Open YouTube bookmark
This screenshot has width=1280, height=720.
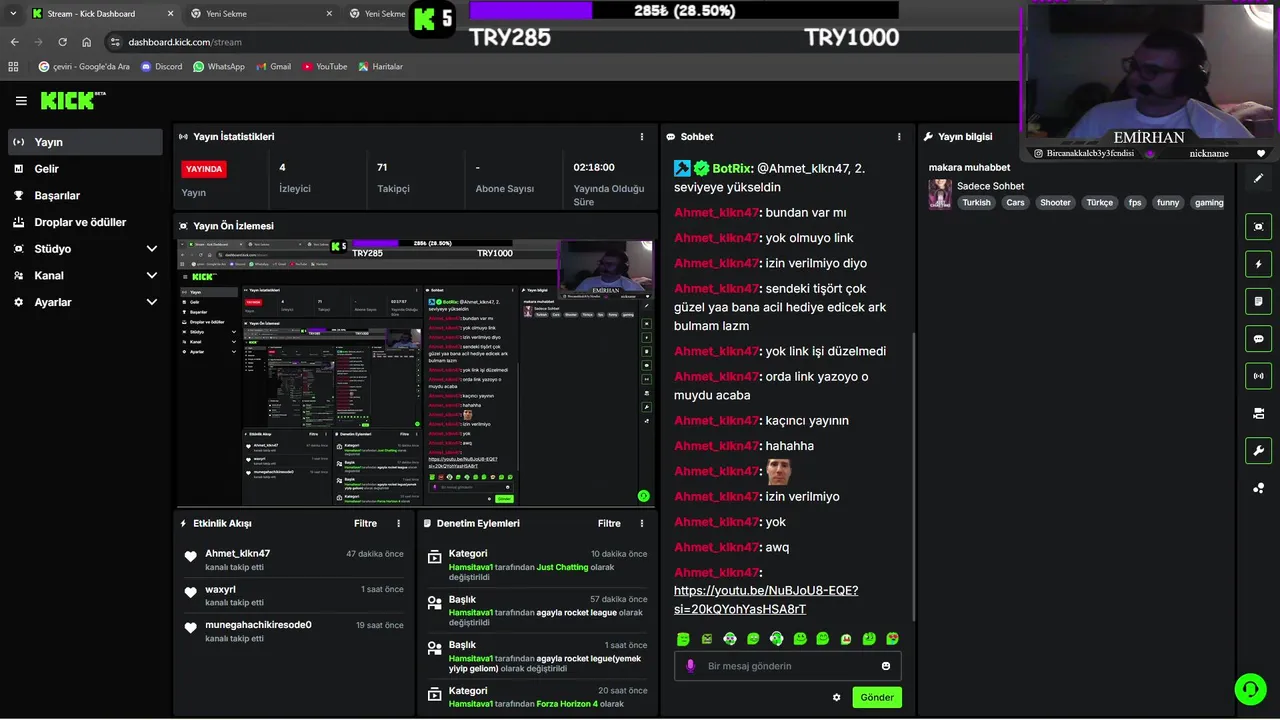click(324, 67)
